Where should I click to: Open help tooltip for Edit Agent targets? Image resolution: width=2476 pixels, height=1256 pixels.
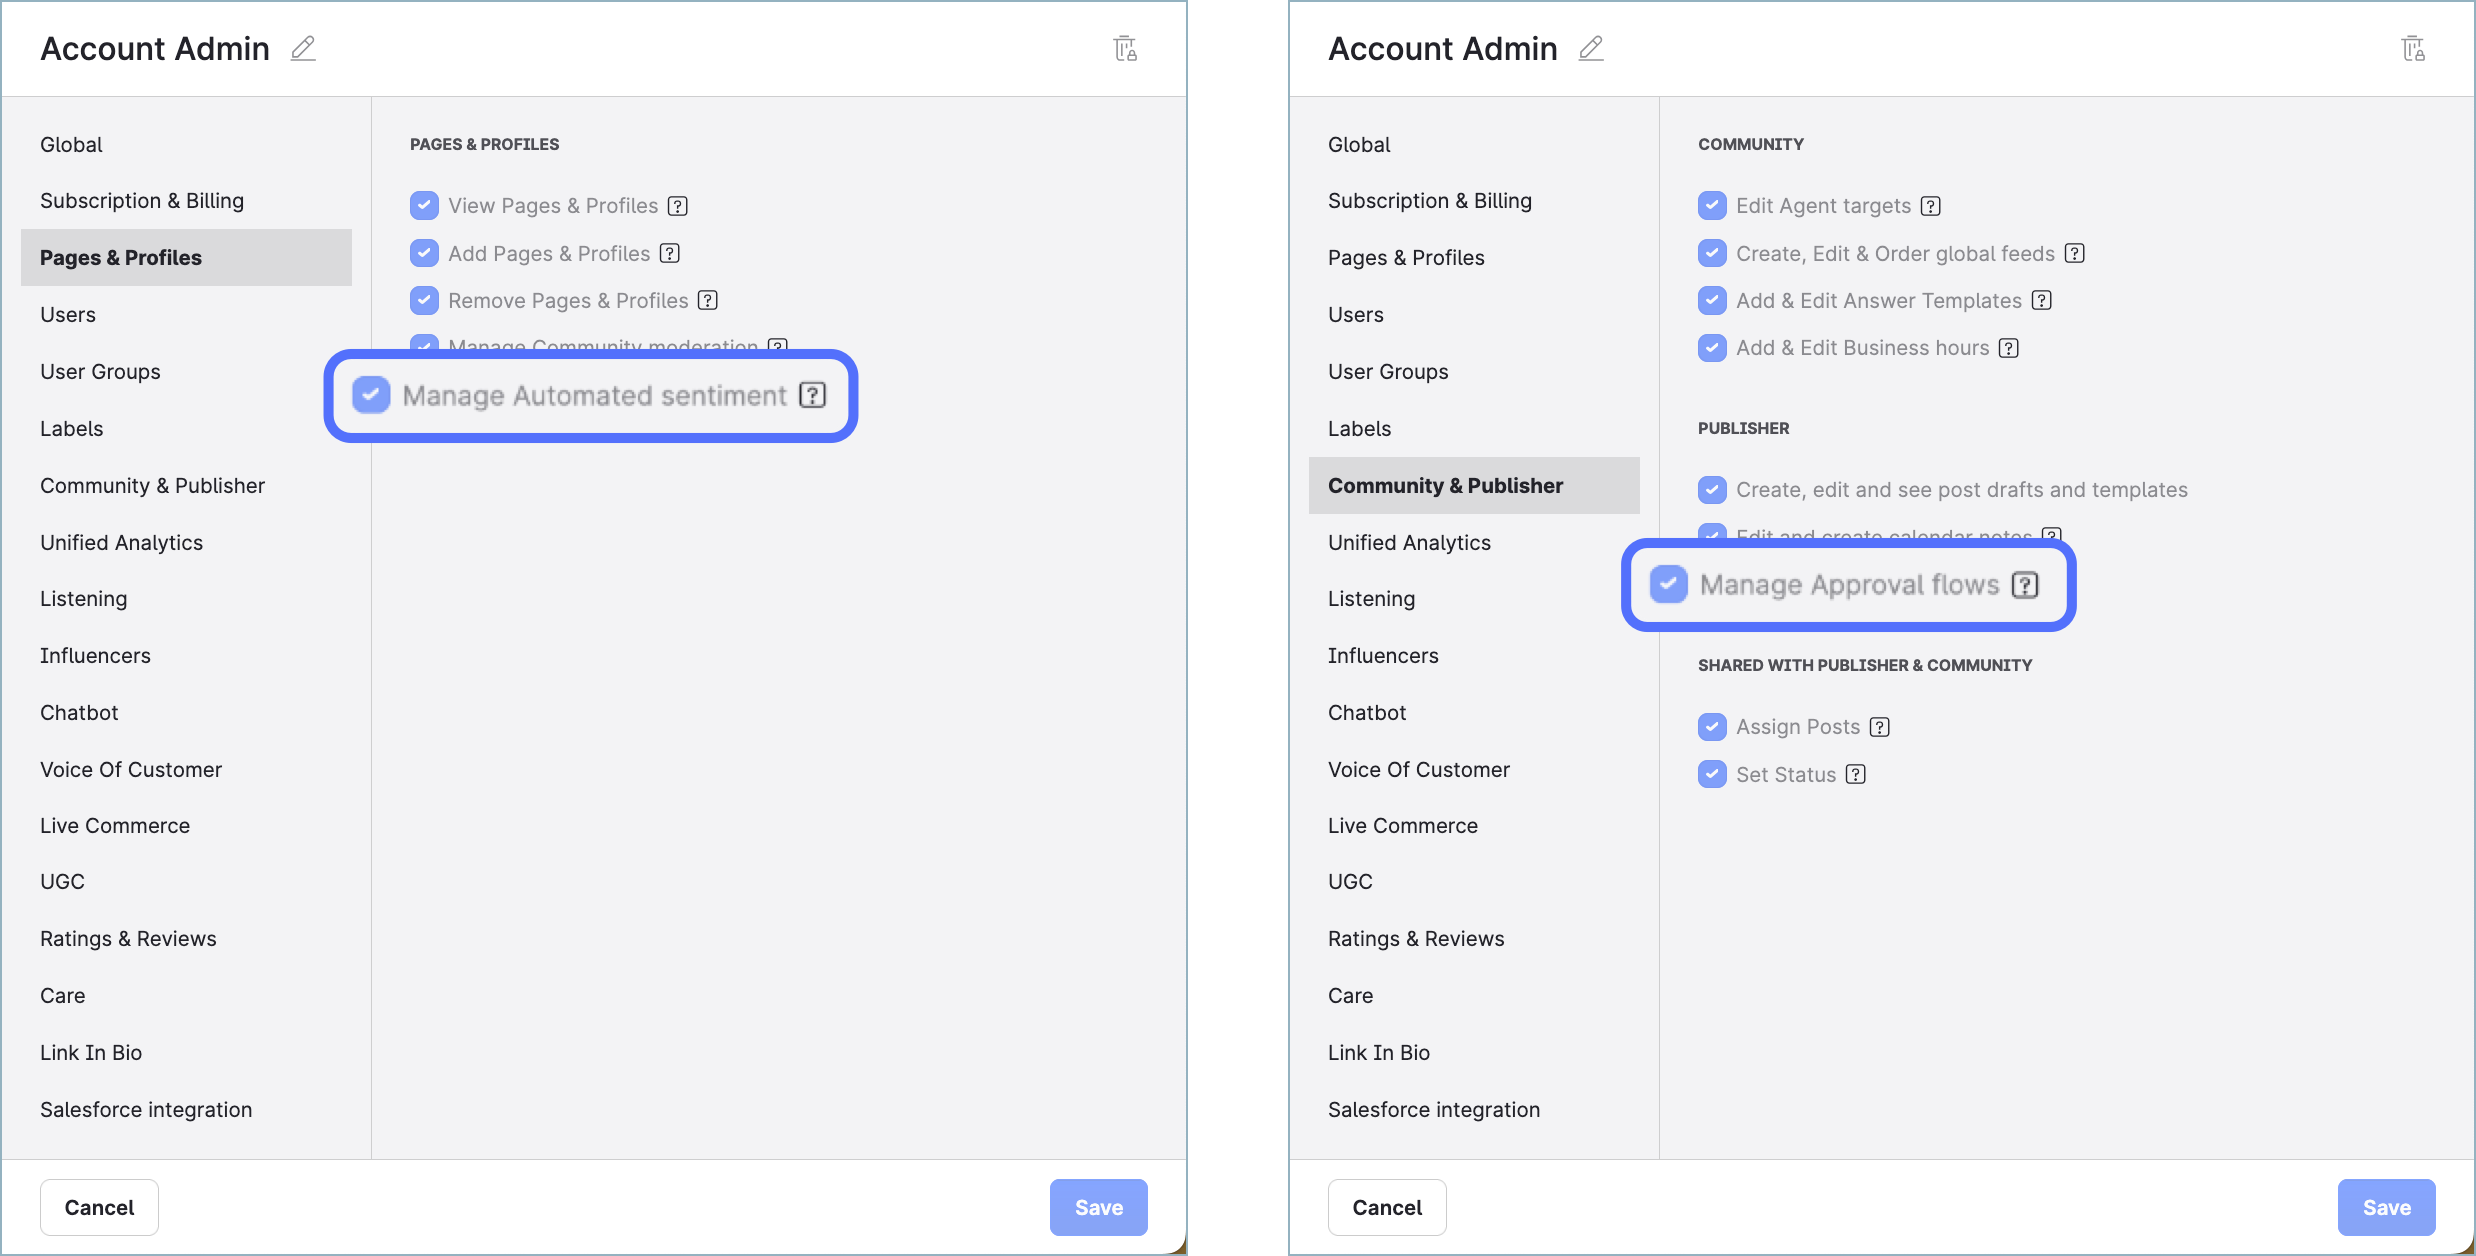(x=1930, y=205)
